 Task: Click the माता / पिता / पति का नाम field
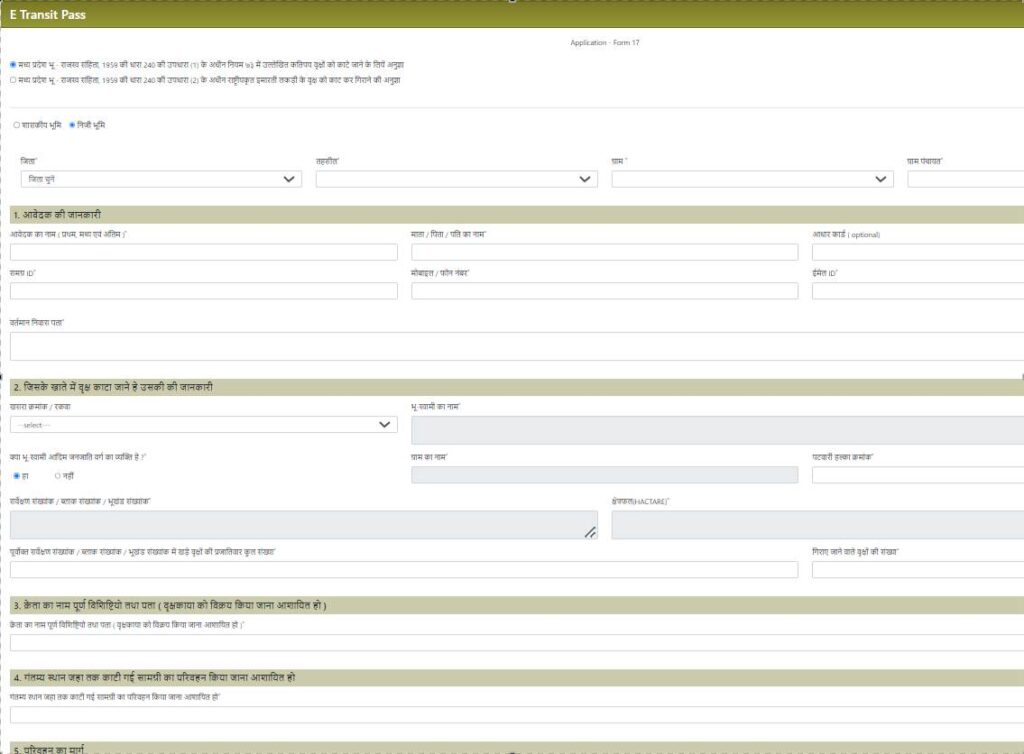[605, 252]
